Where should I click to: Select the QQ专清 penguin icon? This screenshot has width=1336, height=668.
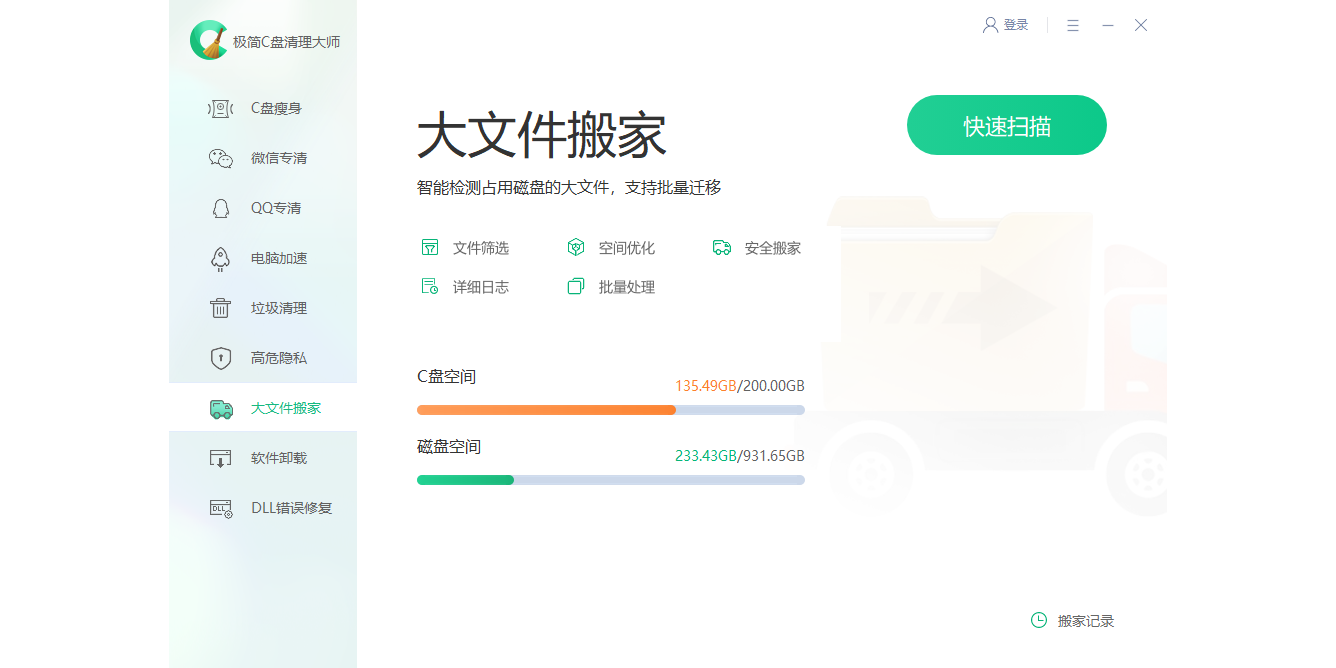click(221, 208)
